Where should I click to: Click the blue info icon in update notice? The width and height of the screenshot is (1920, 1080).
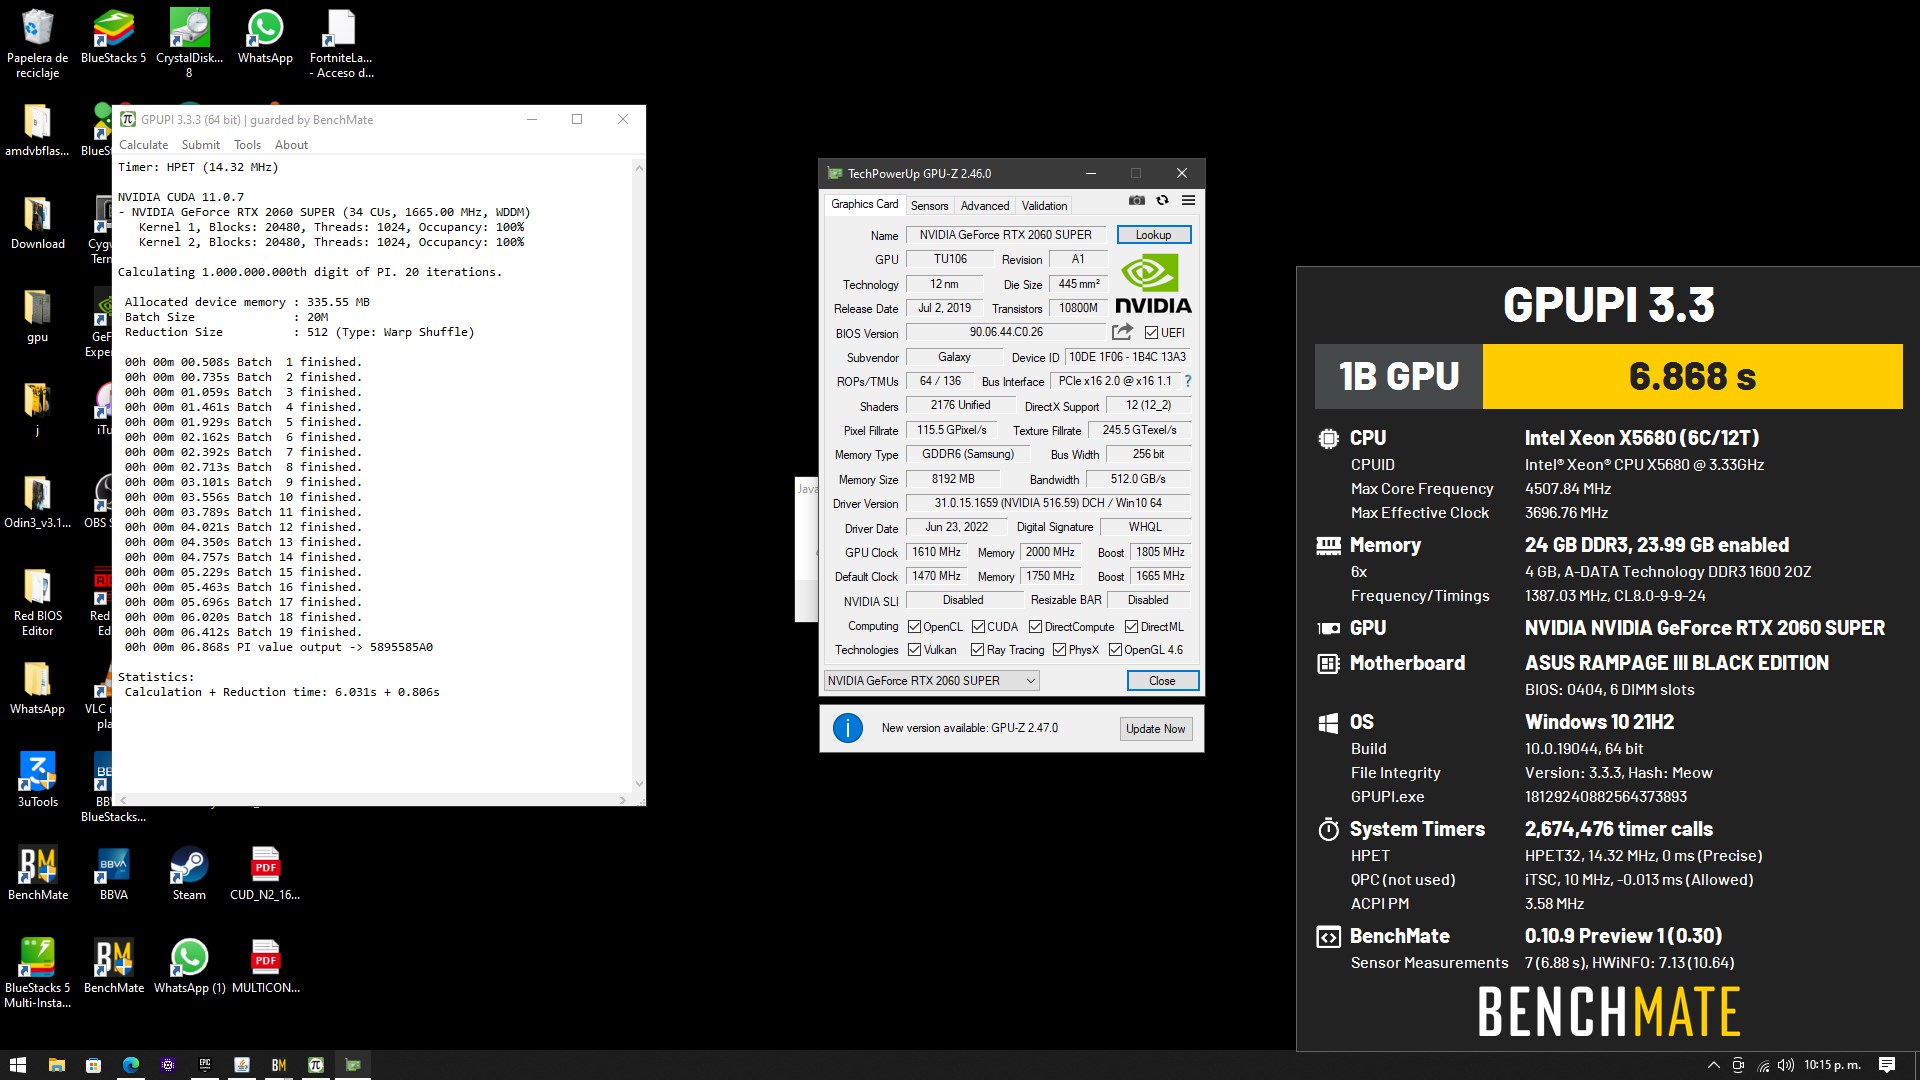(848, 728)
